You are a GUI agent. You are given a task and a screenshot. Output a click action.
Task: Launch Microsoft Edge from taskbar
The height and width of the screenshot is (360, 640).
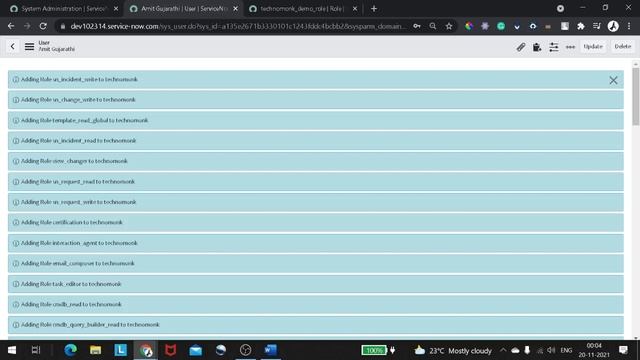[71, 350]
